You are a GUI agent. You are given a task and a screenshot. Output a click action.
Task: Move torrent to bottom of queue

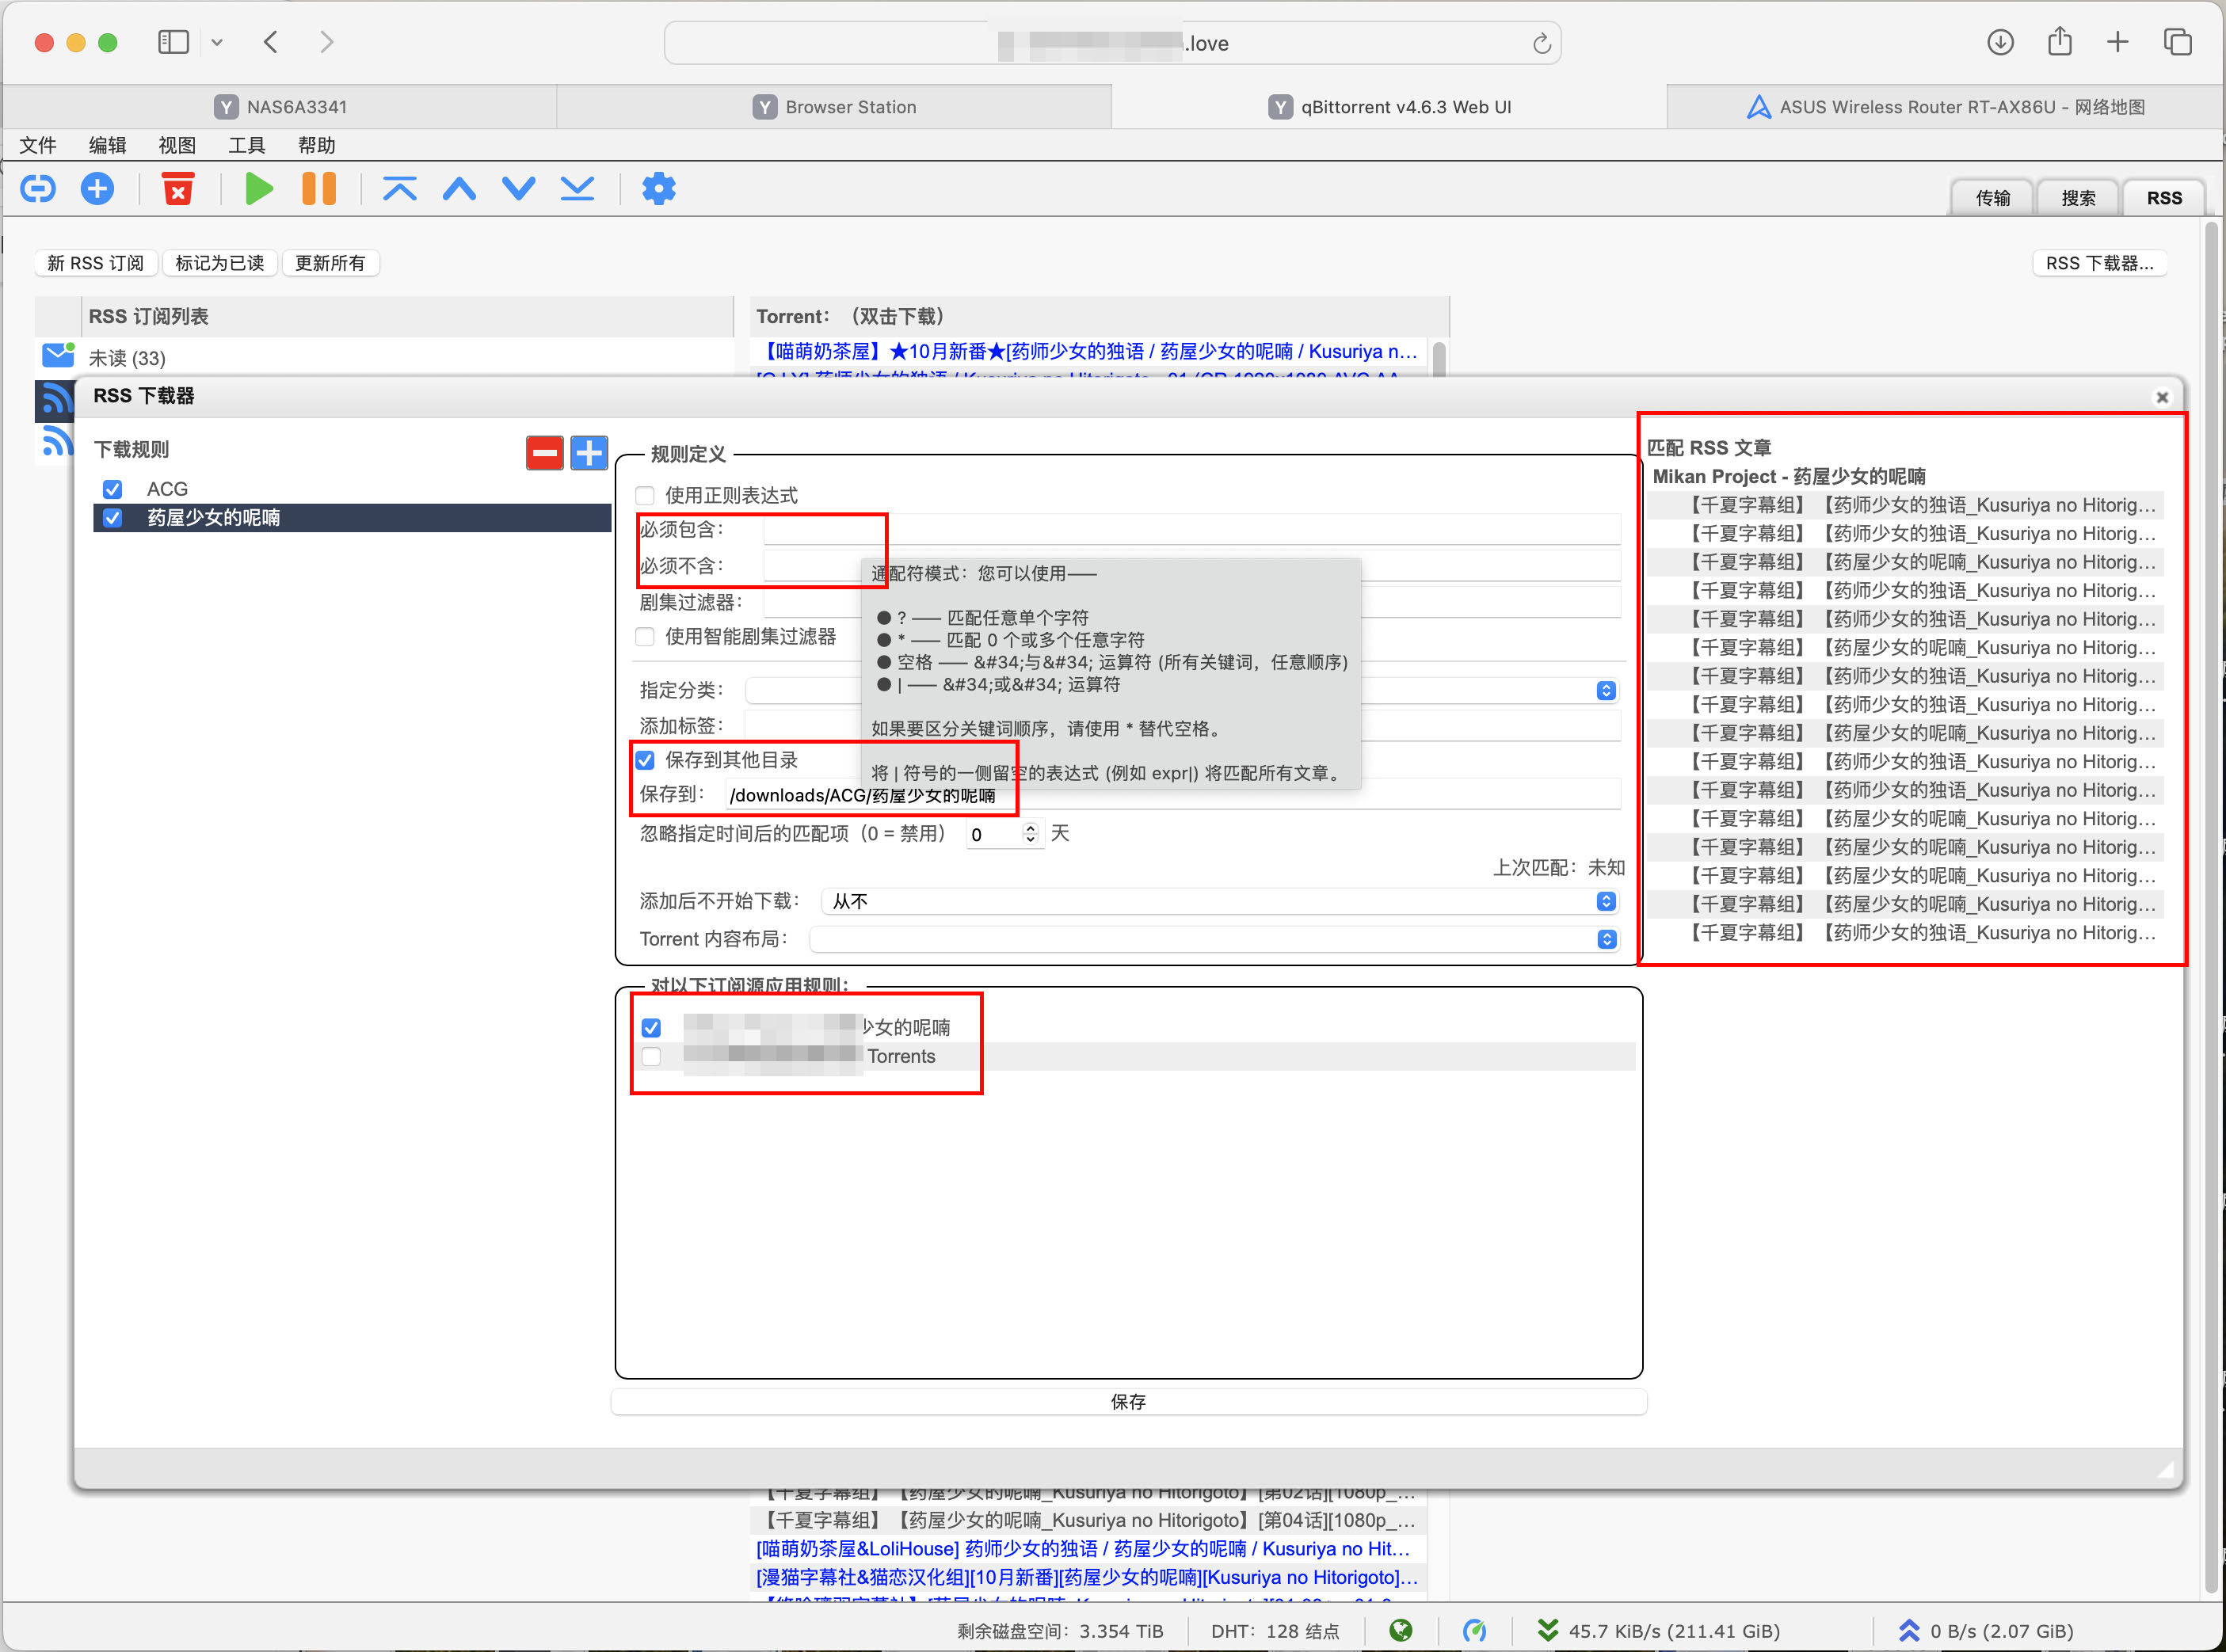(577, 188)
